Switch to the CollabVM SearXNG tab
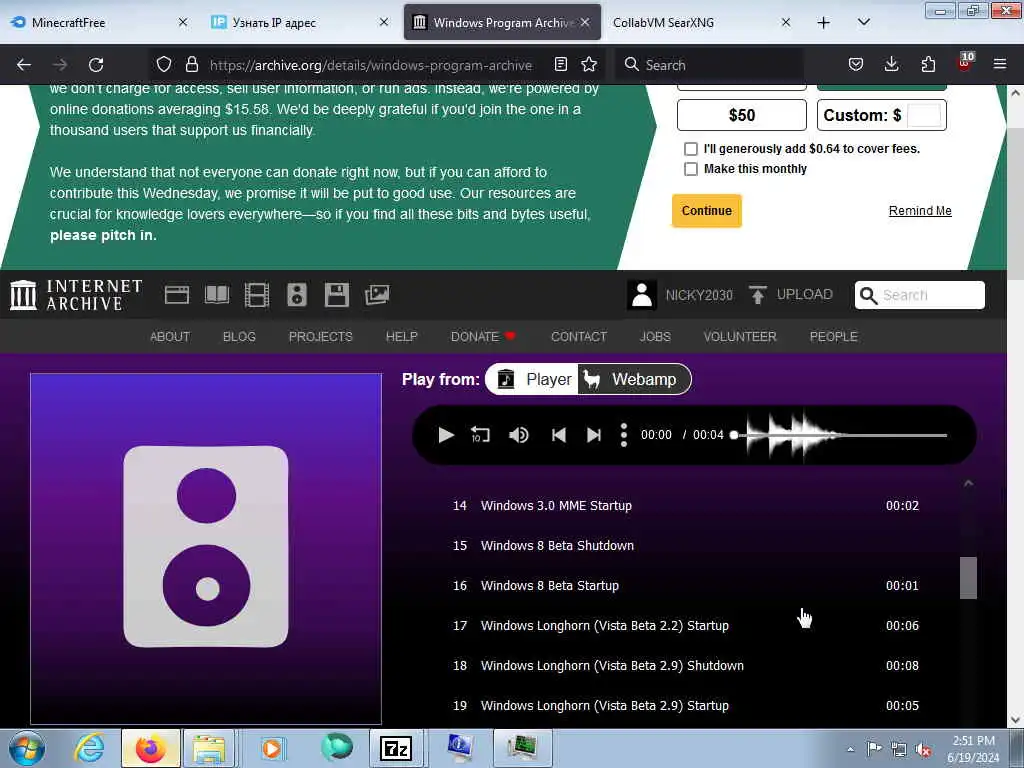This screenshot has height=768, width=1024. tap(703, 23)
